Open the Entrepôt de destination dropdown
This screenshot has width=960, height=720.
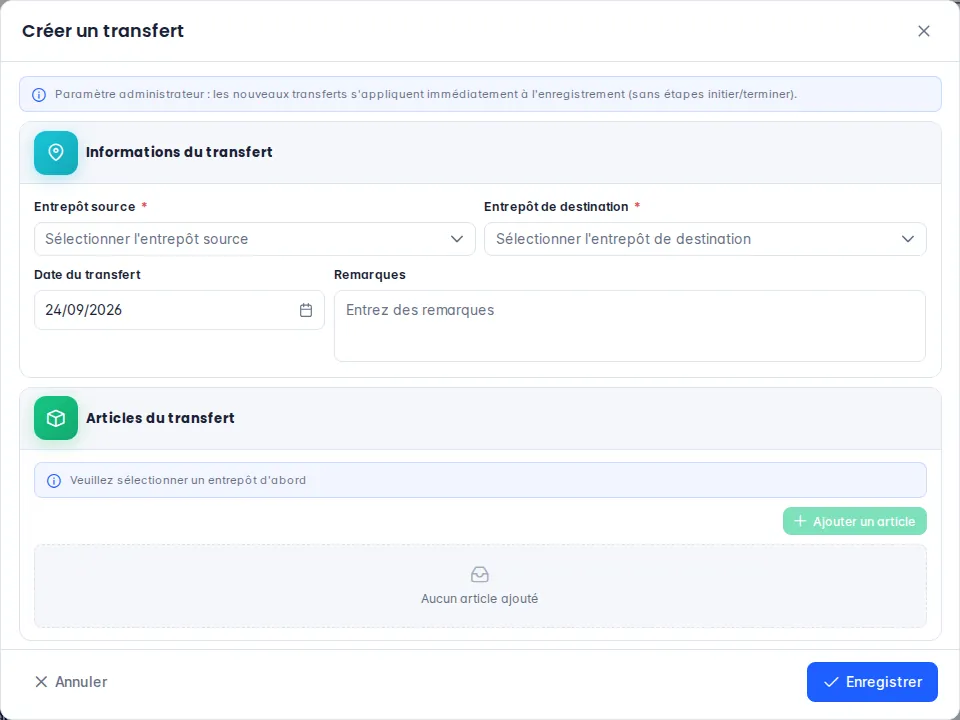pos(705,239)
